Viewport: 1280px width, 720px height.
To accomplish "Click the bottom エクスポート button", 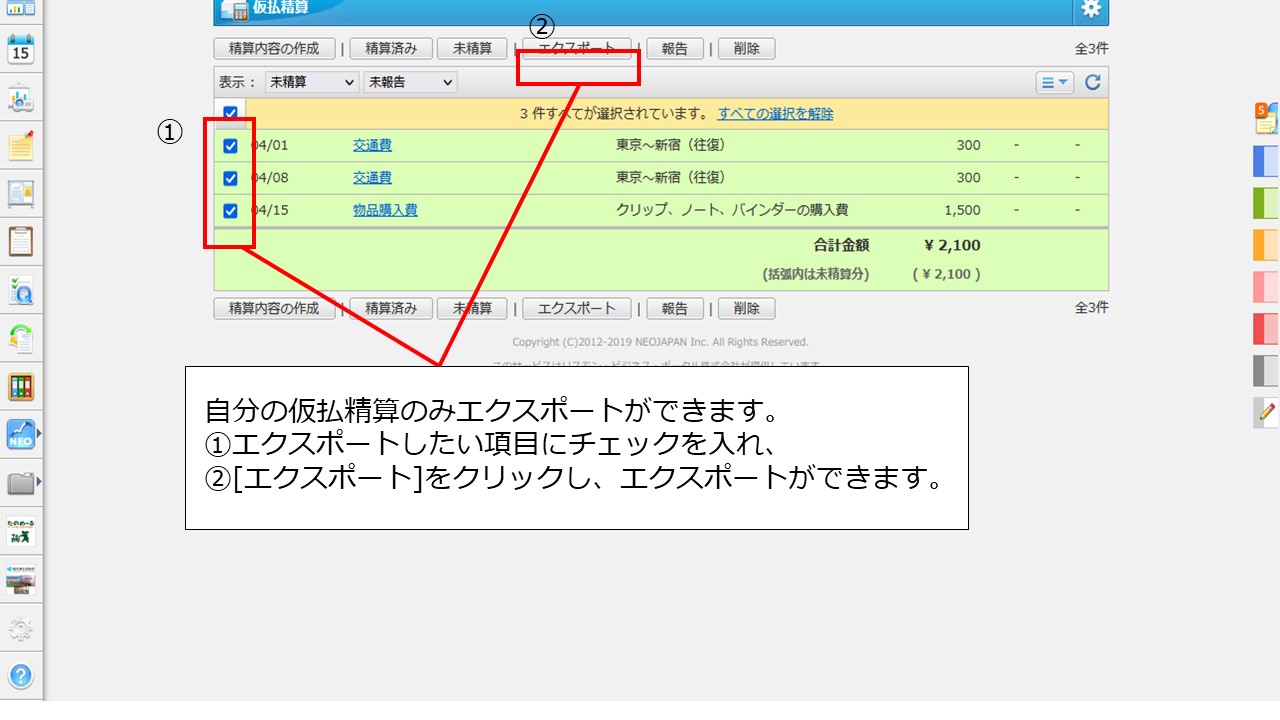I will tap(577, 309).
